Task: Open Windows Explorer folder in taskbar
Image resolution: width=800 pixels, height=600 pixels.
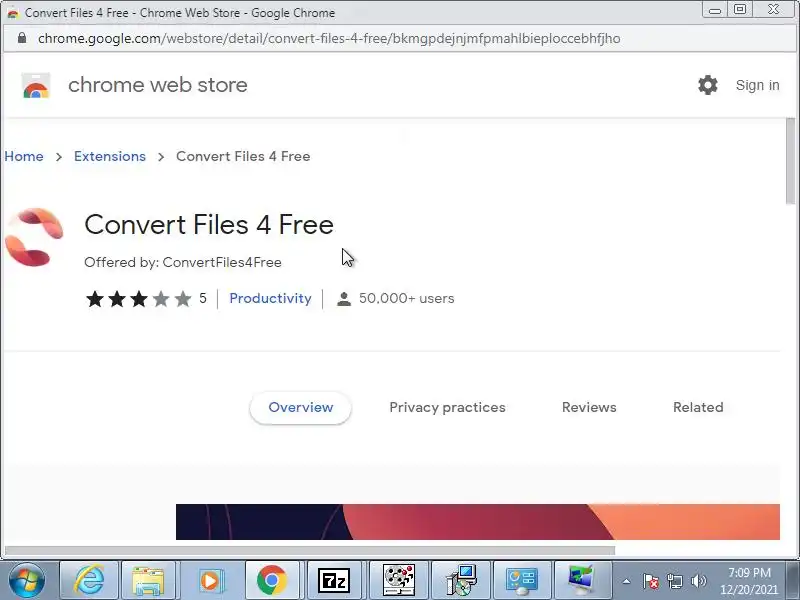Action: (148, 580)
